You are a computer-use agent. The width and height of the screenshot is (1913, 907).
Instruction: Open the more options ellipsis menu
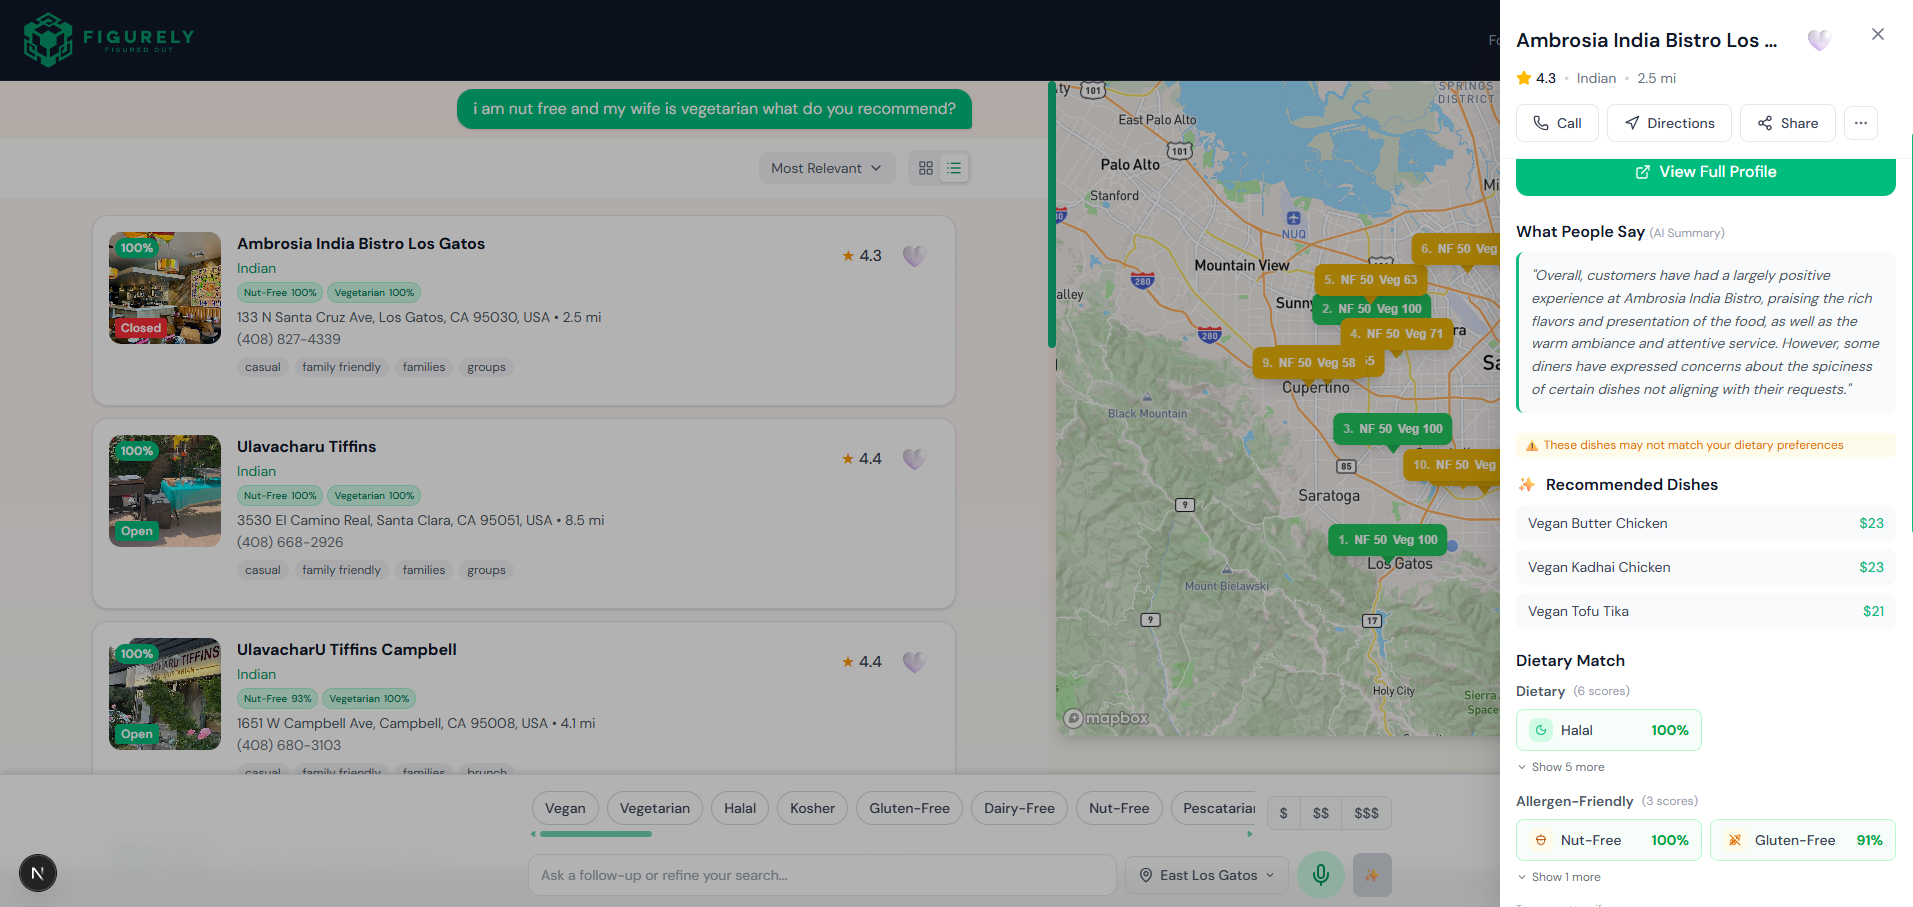click(x=1860, y=123)
